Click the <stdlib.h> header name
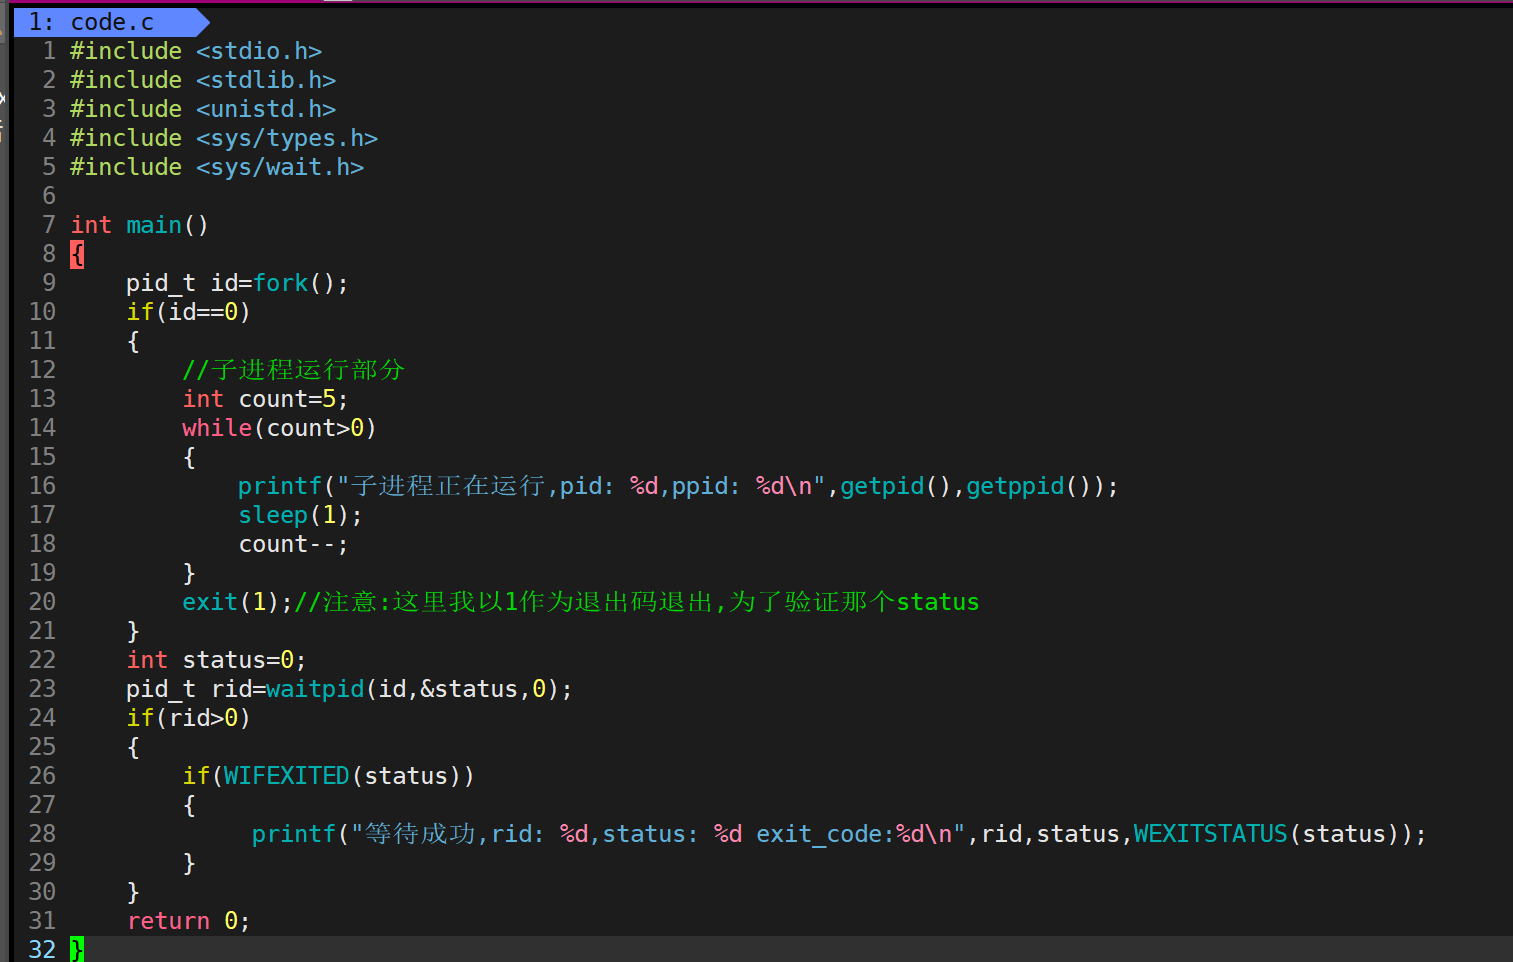1513x962 pixels. tap(266, 80)
